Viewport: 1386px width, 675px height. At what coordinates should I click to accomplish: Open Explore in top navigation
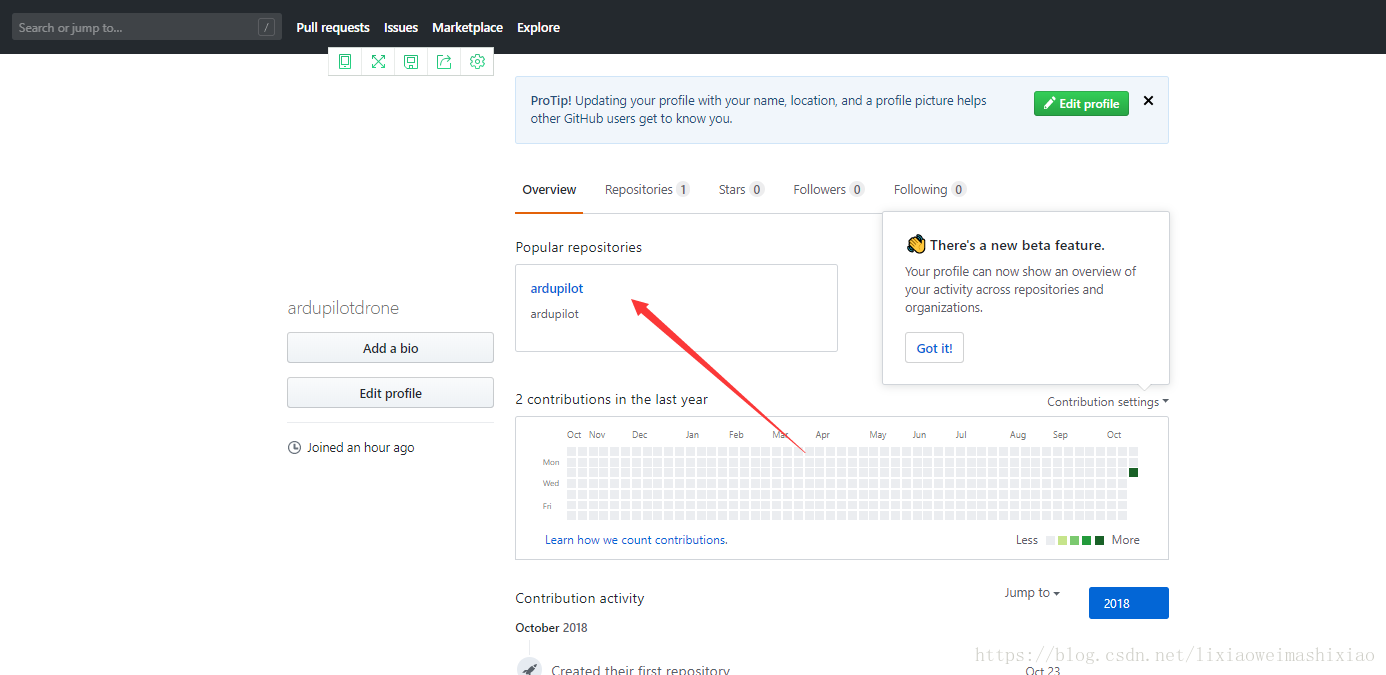click(x=538, y=27)
